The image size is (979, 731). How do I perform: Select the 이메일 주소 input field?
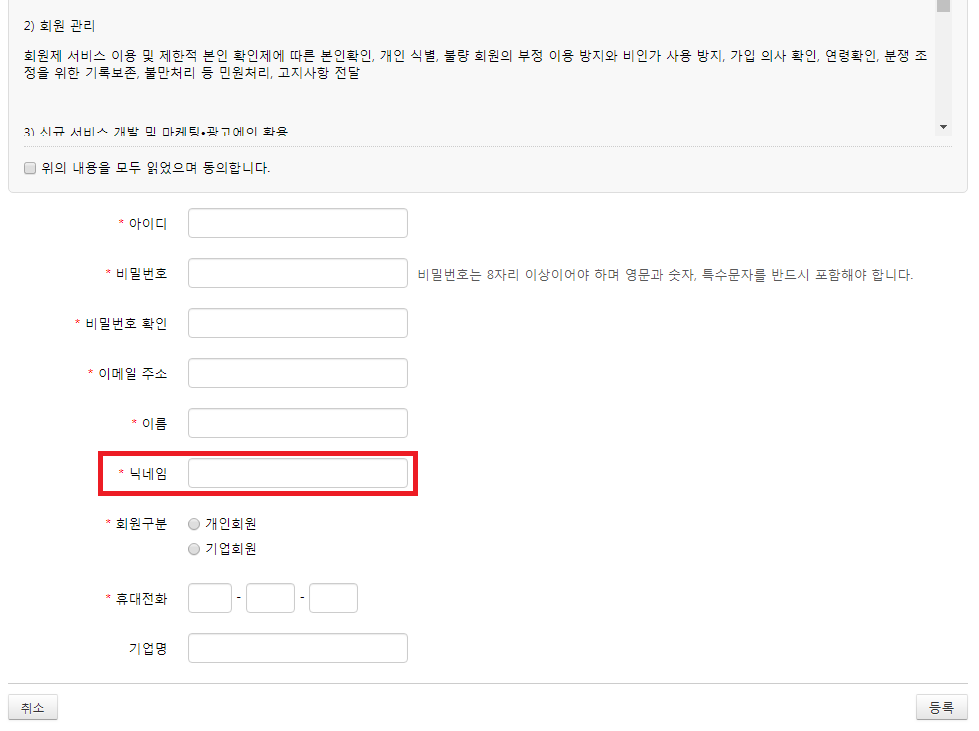[298, 373]
